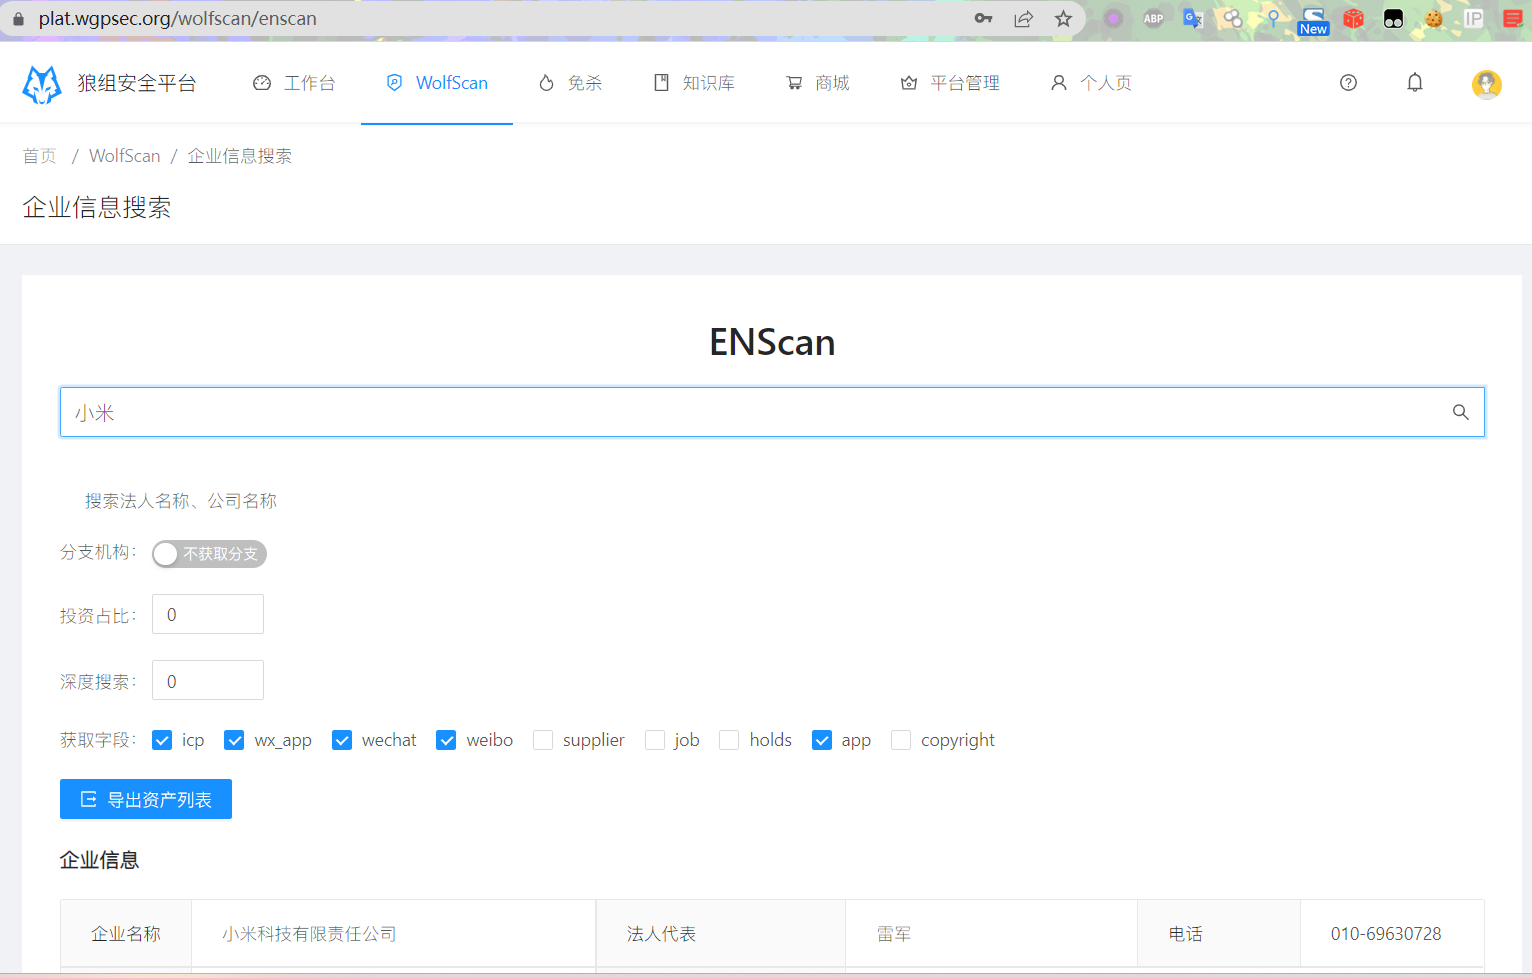The width and height of the screenshot is (1532, 978).
Task: Click the wolf logo of 狼组安全平台
Action: pos(42,84)
